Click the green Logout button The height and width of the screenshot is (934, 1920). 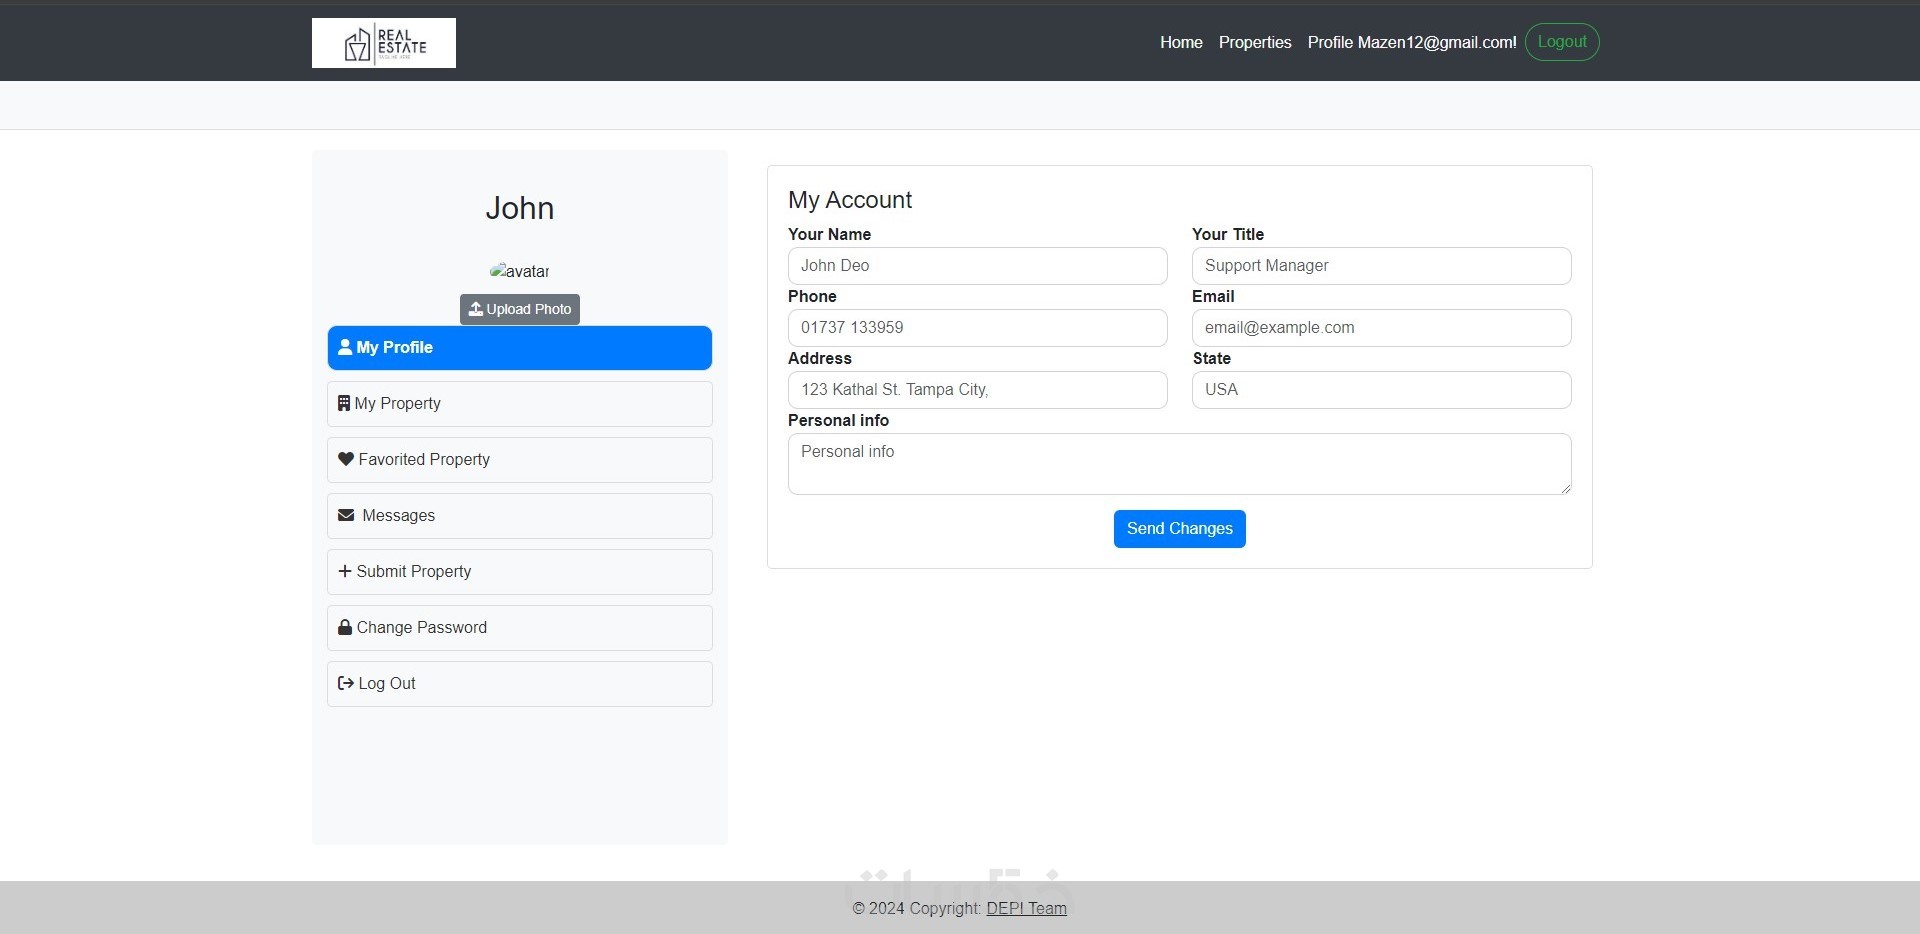(x=1562, y=42)
